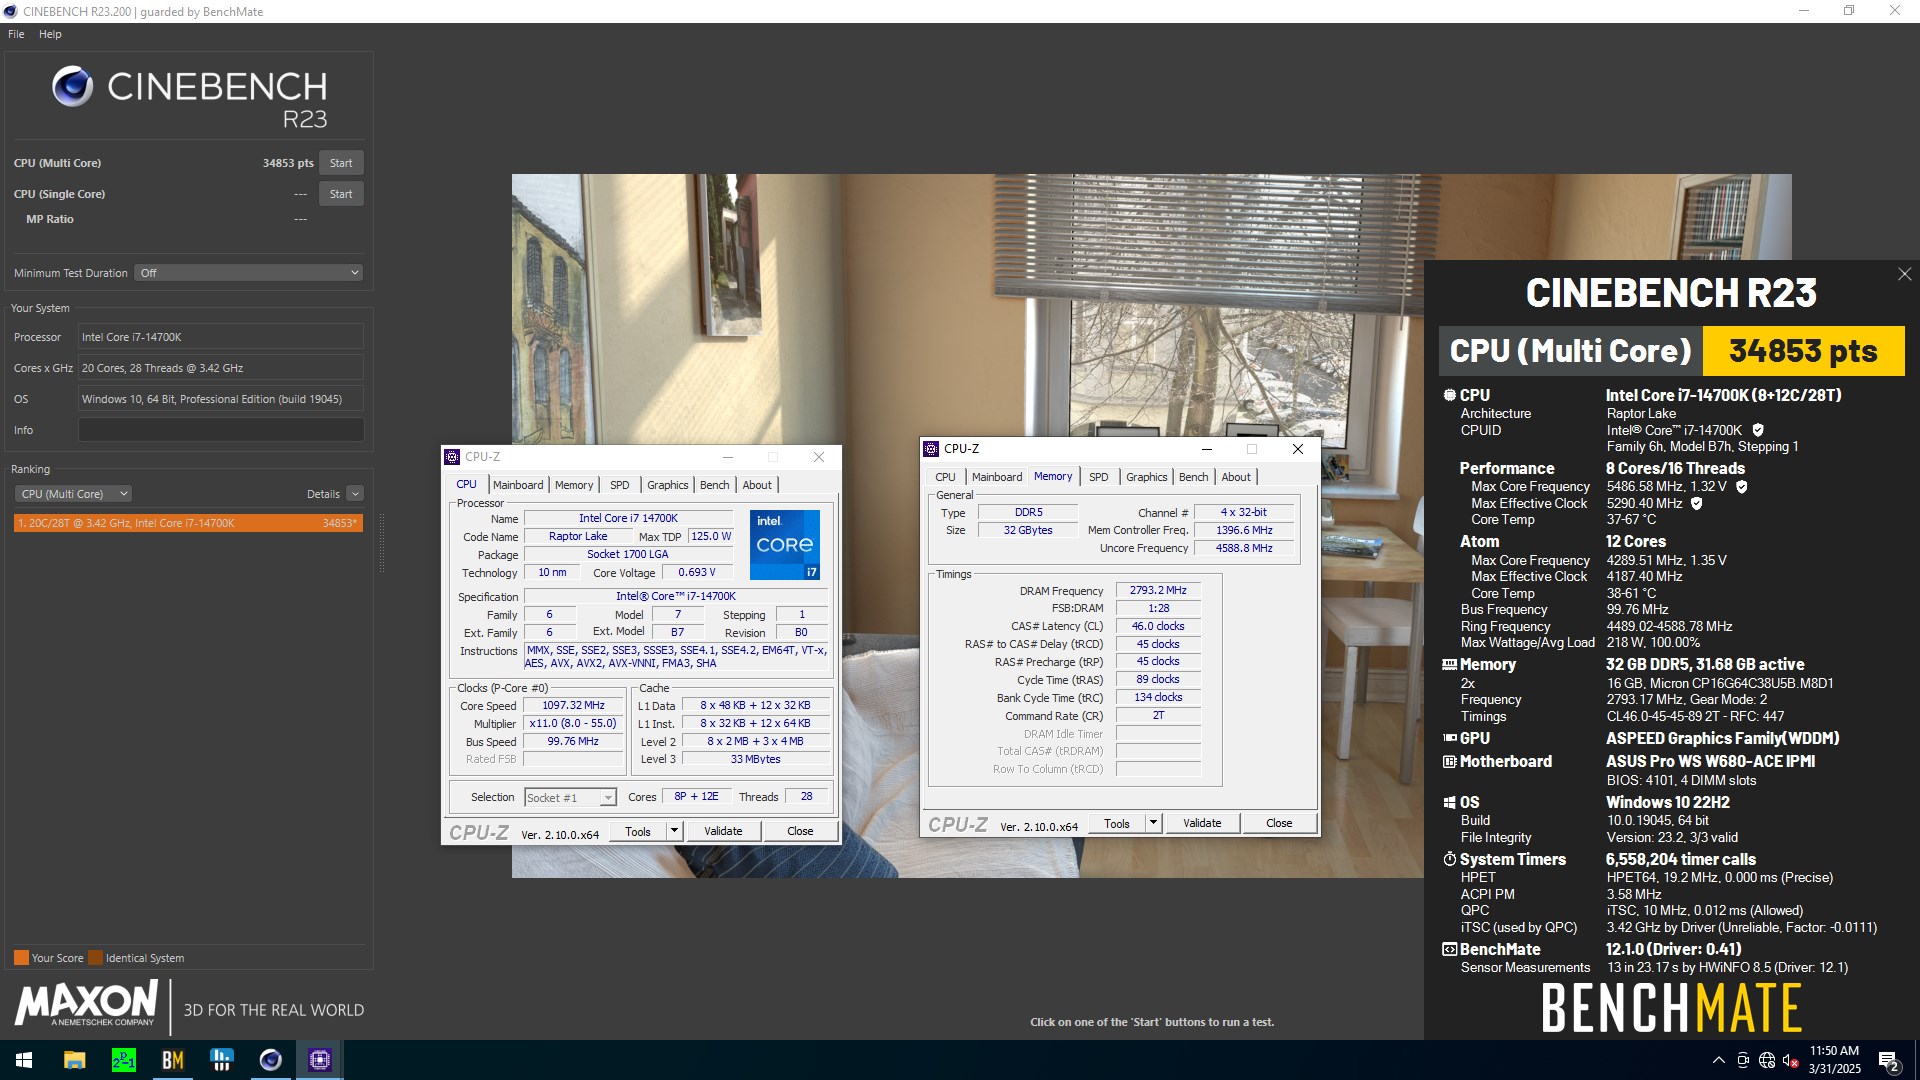The image size is (1920, 1080).
Task: Click Tools button in left CPU-Z
Action: pos(638,831)
